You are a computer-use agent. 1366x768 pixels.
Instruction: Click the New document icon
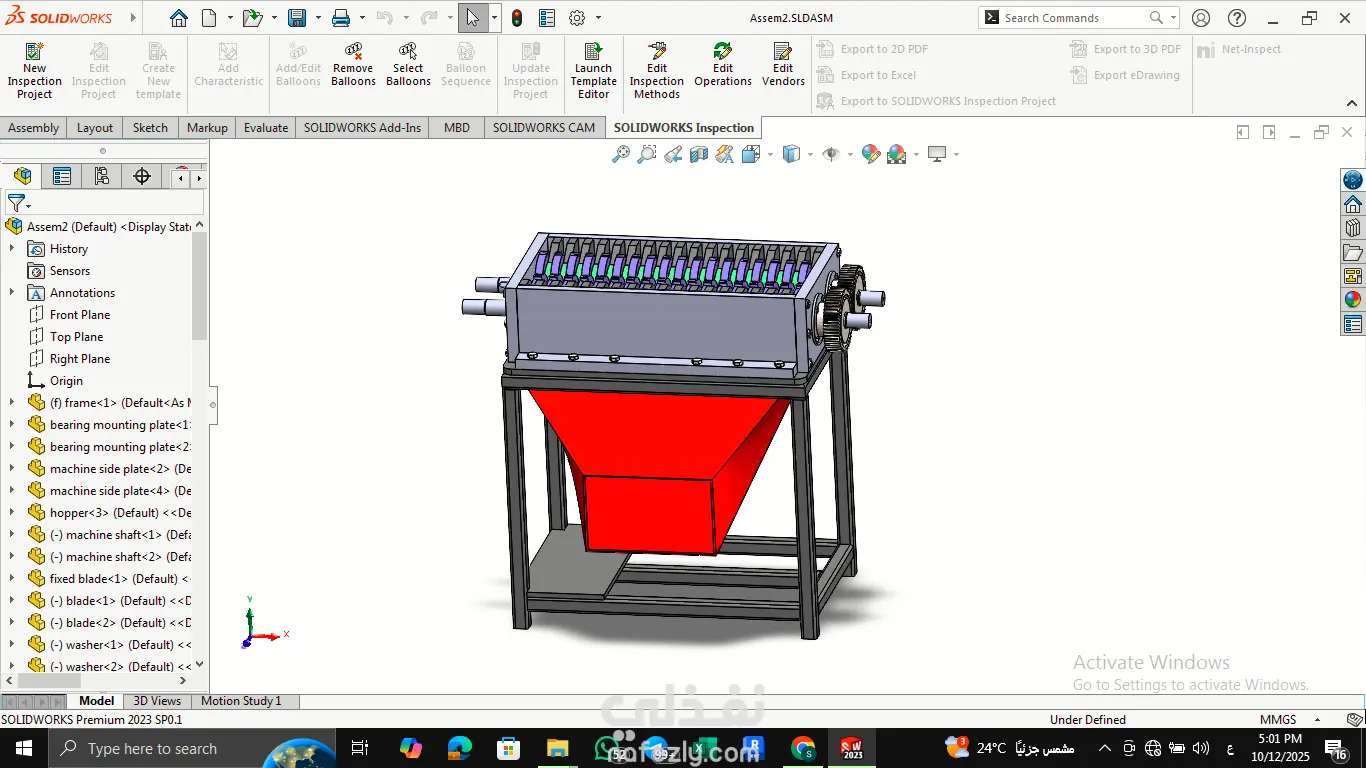point(209,18)
